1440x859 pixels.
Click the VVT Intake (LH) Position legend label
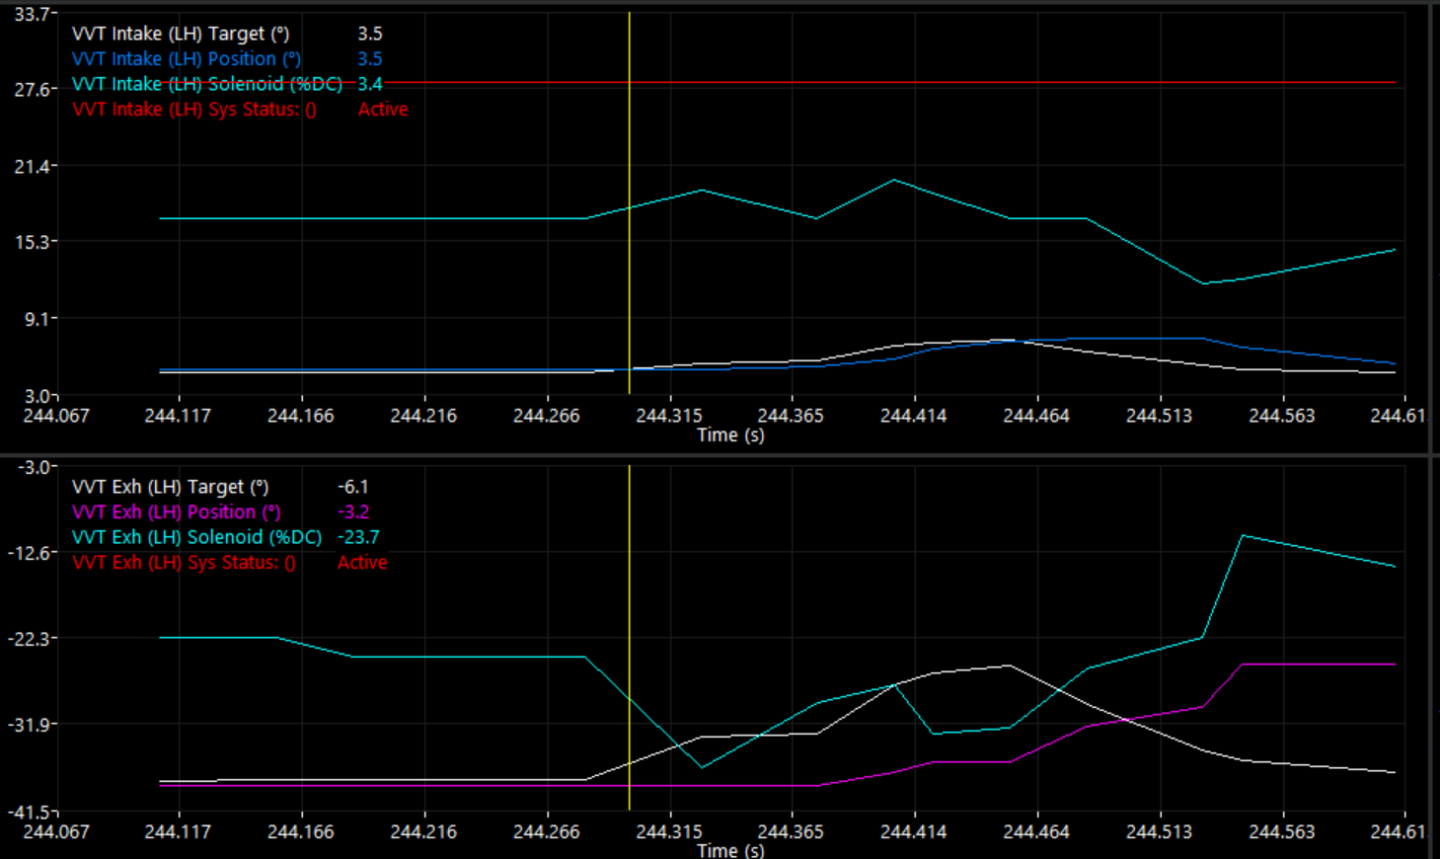tap(186, 59)
